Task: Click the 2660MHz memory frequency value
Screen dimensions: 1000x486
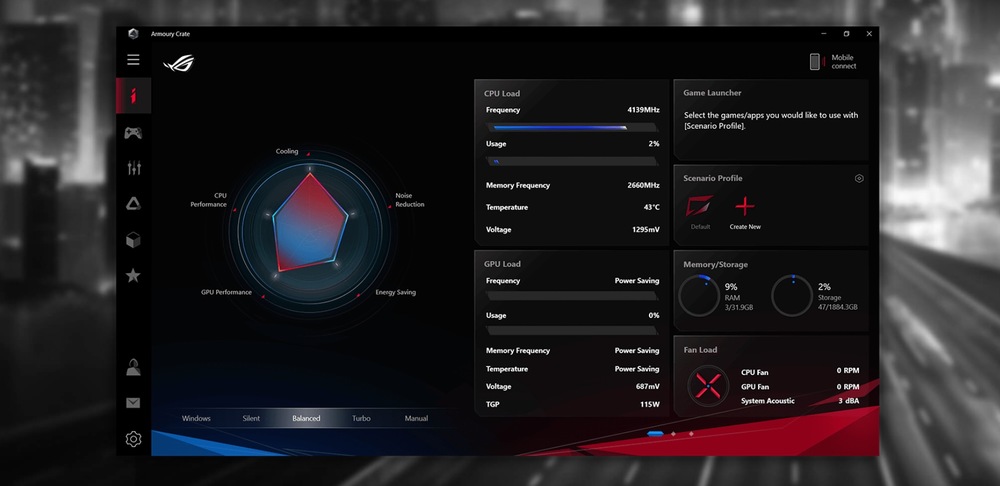Action: click(x=643, y=186)
